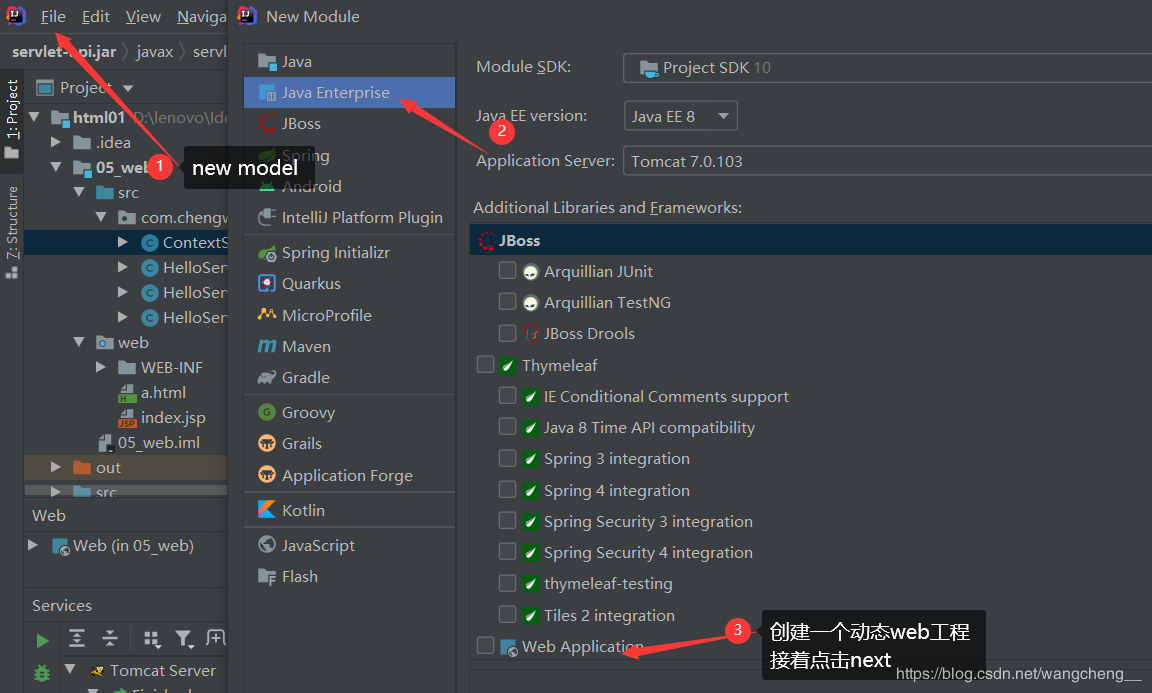Check Tiles 2 integration checkbox
The height and width of the screenshot is (693, 1152).
(x=507, y=614)
